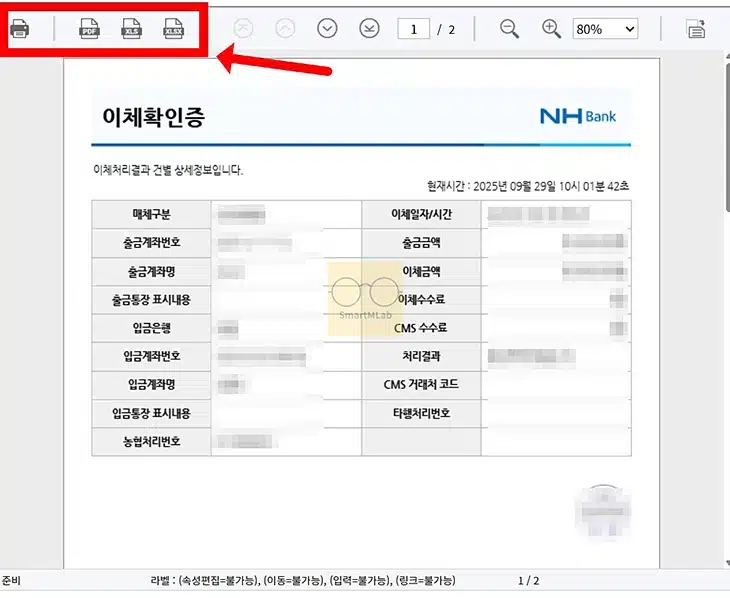Click the print icon in the toolbar
The height and width of the screenshot is (598, 730).
[x=20, y=30]
